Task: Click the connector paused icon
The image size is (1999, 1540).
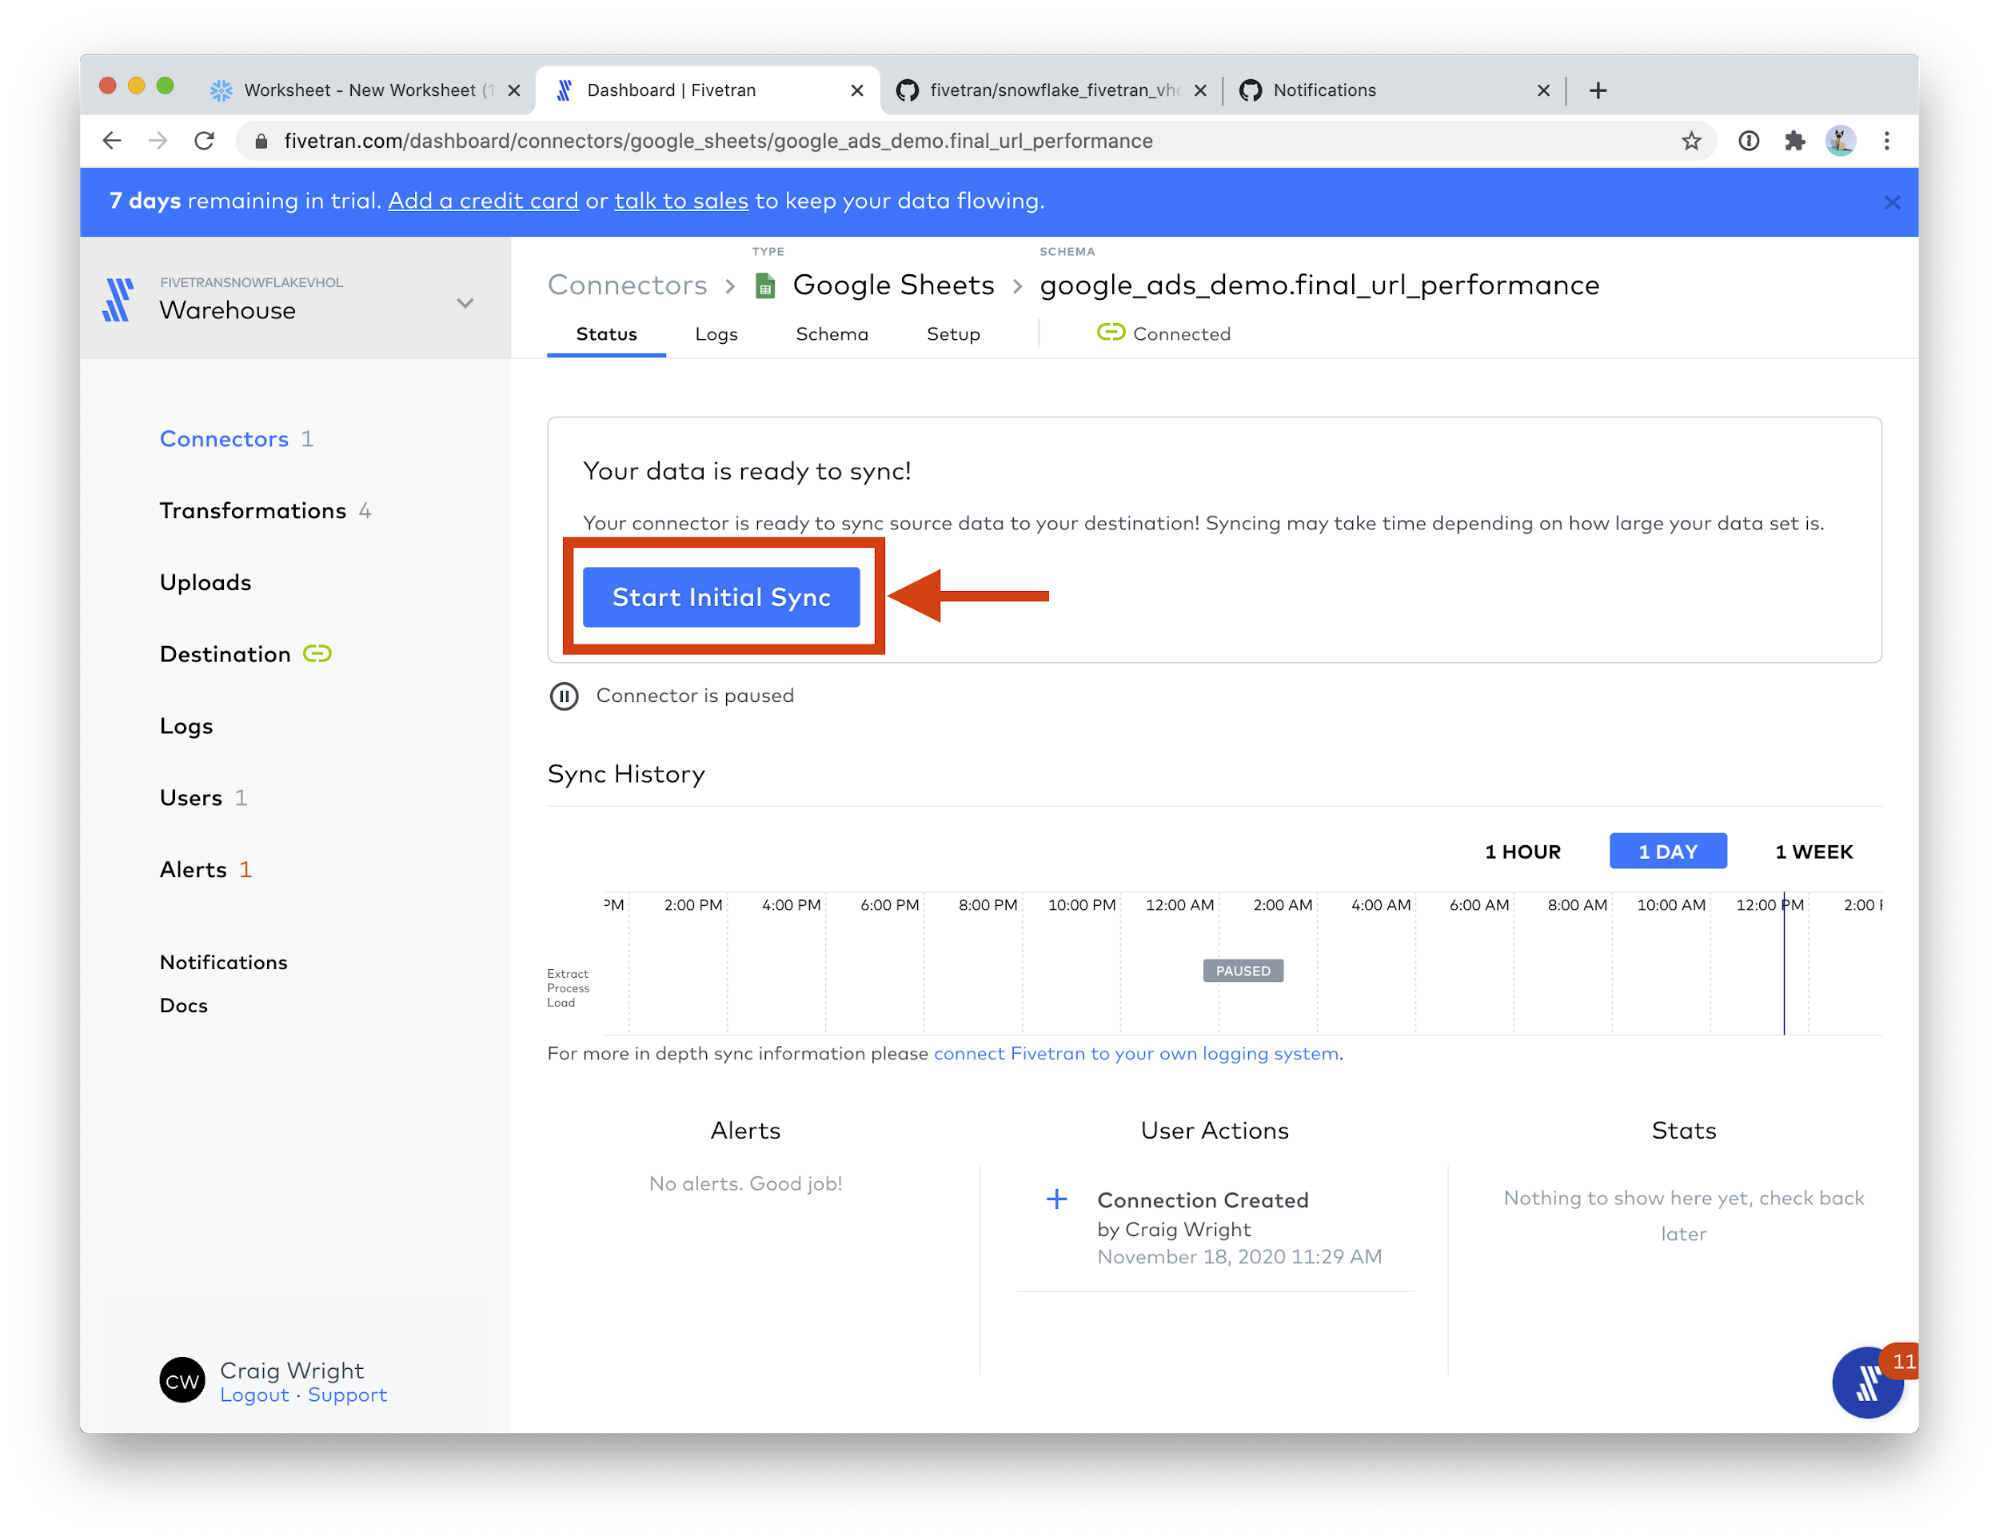Action: (x=564, y=696)
